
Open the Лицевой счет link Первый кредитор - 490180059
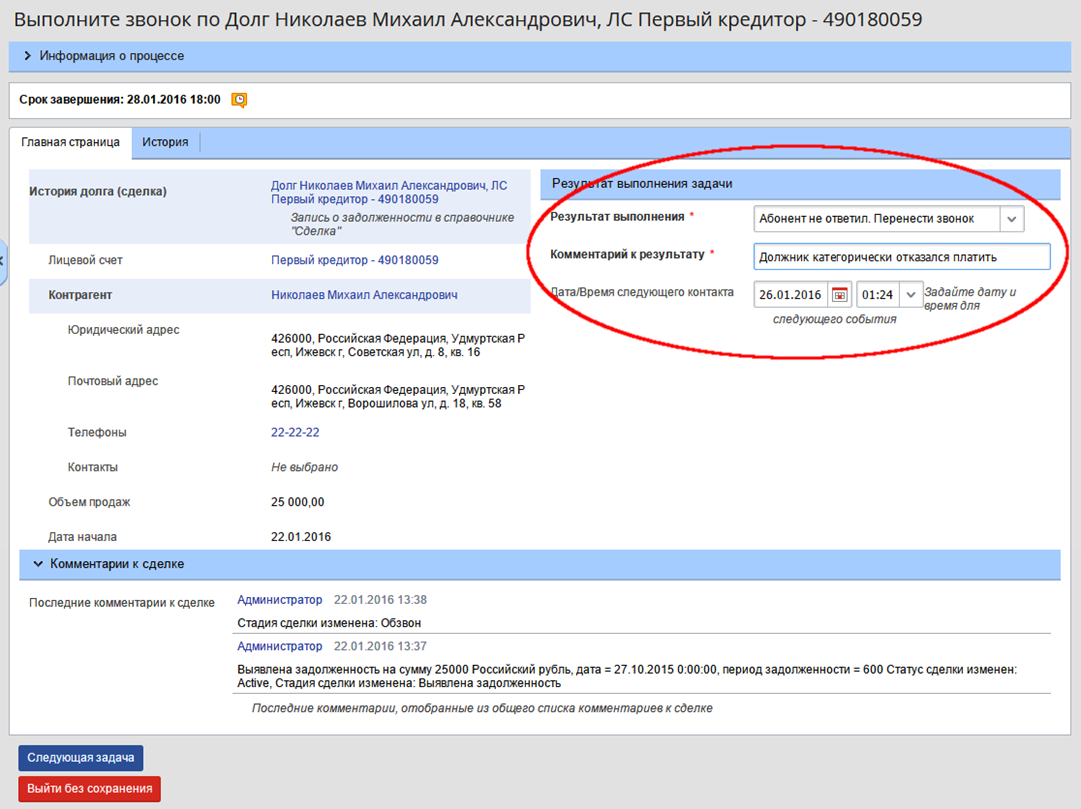(x=354, y=260)
